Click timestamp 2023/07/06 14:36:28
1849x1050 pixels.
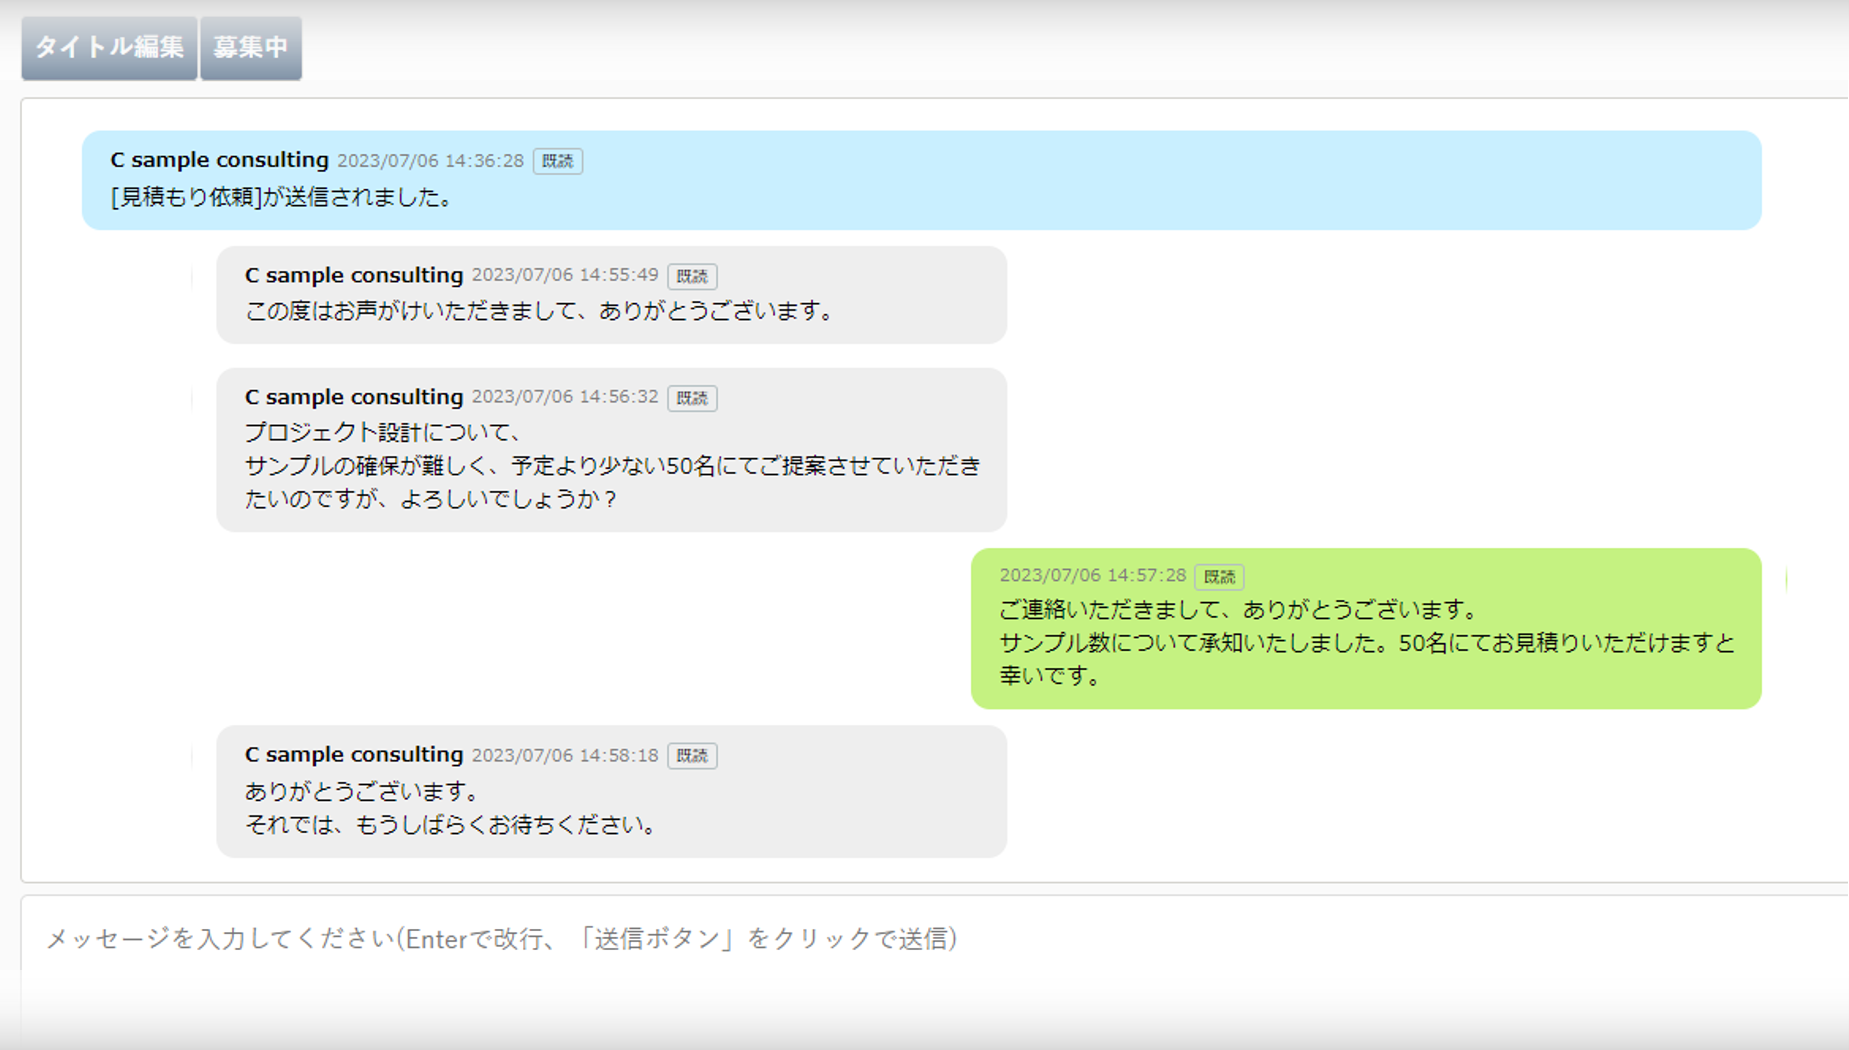click(x=430, y=161)
